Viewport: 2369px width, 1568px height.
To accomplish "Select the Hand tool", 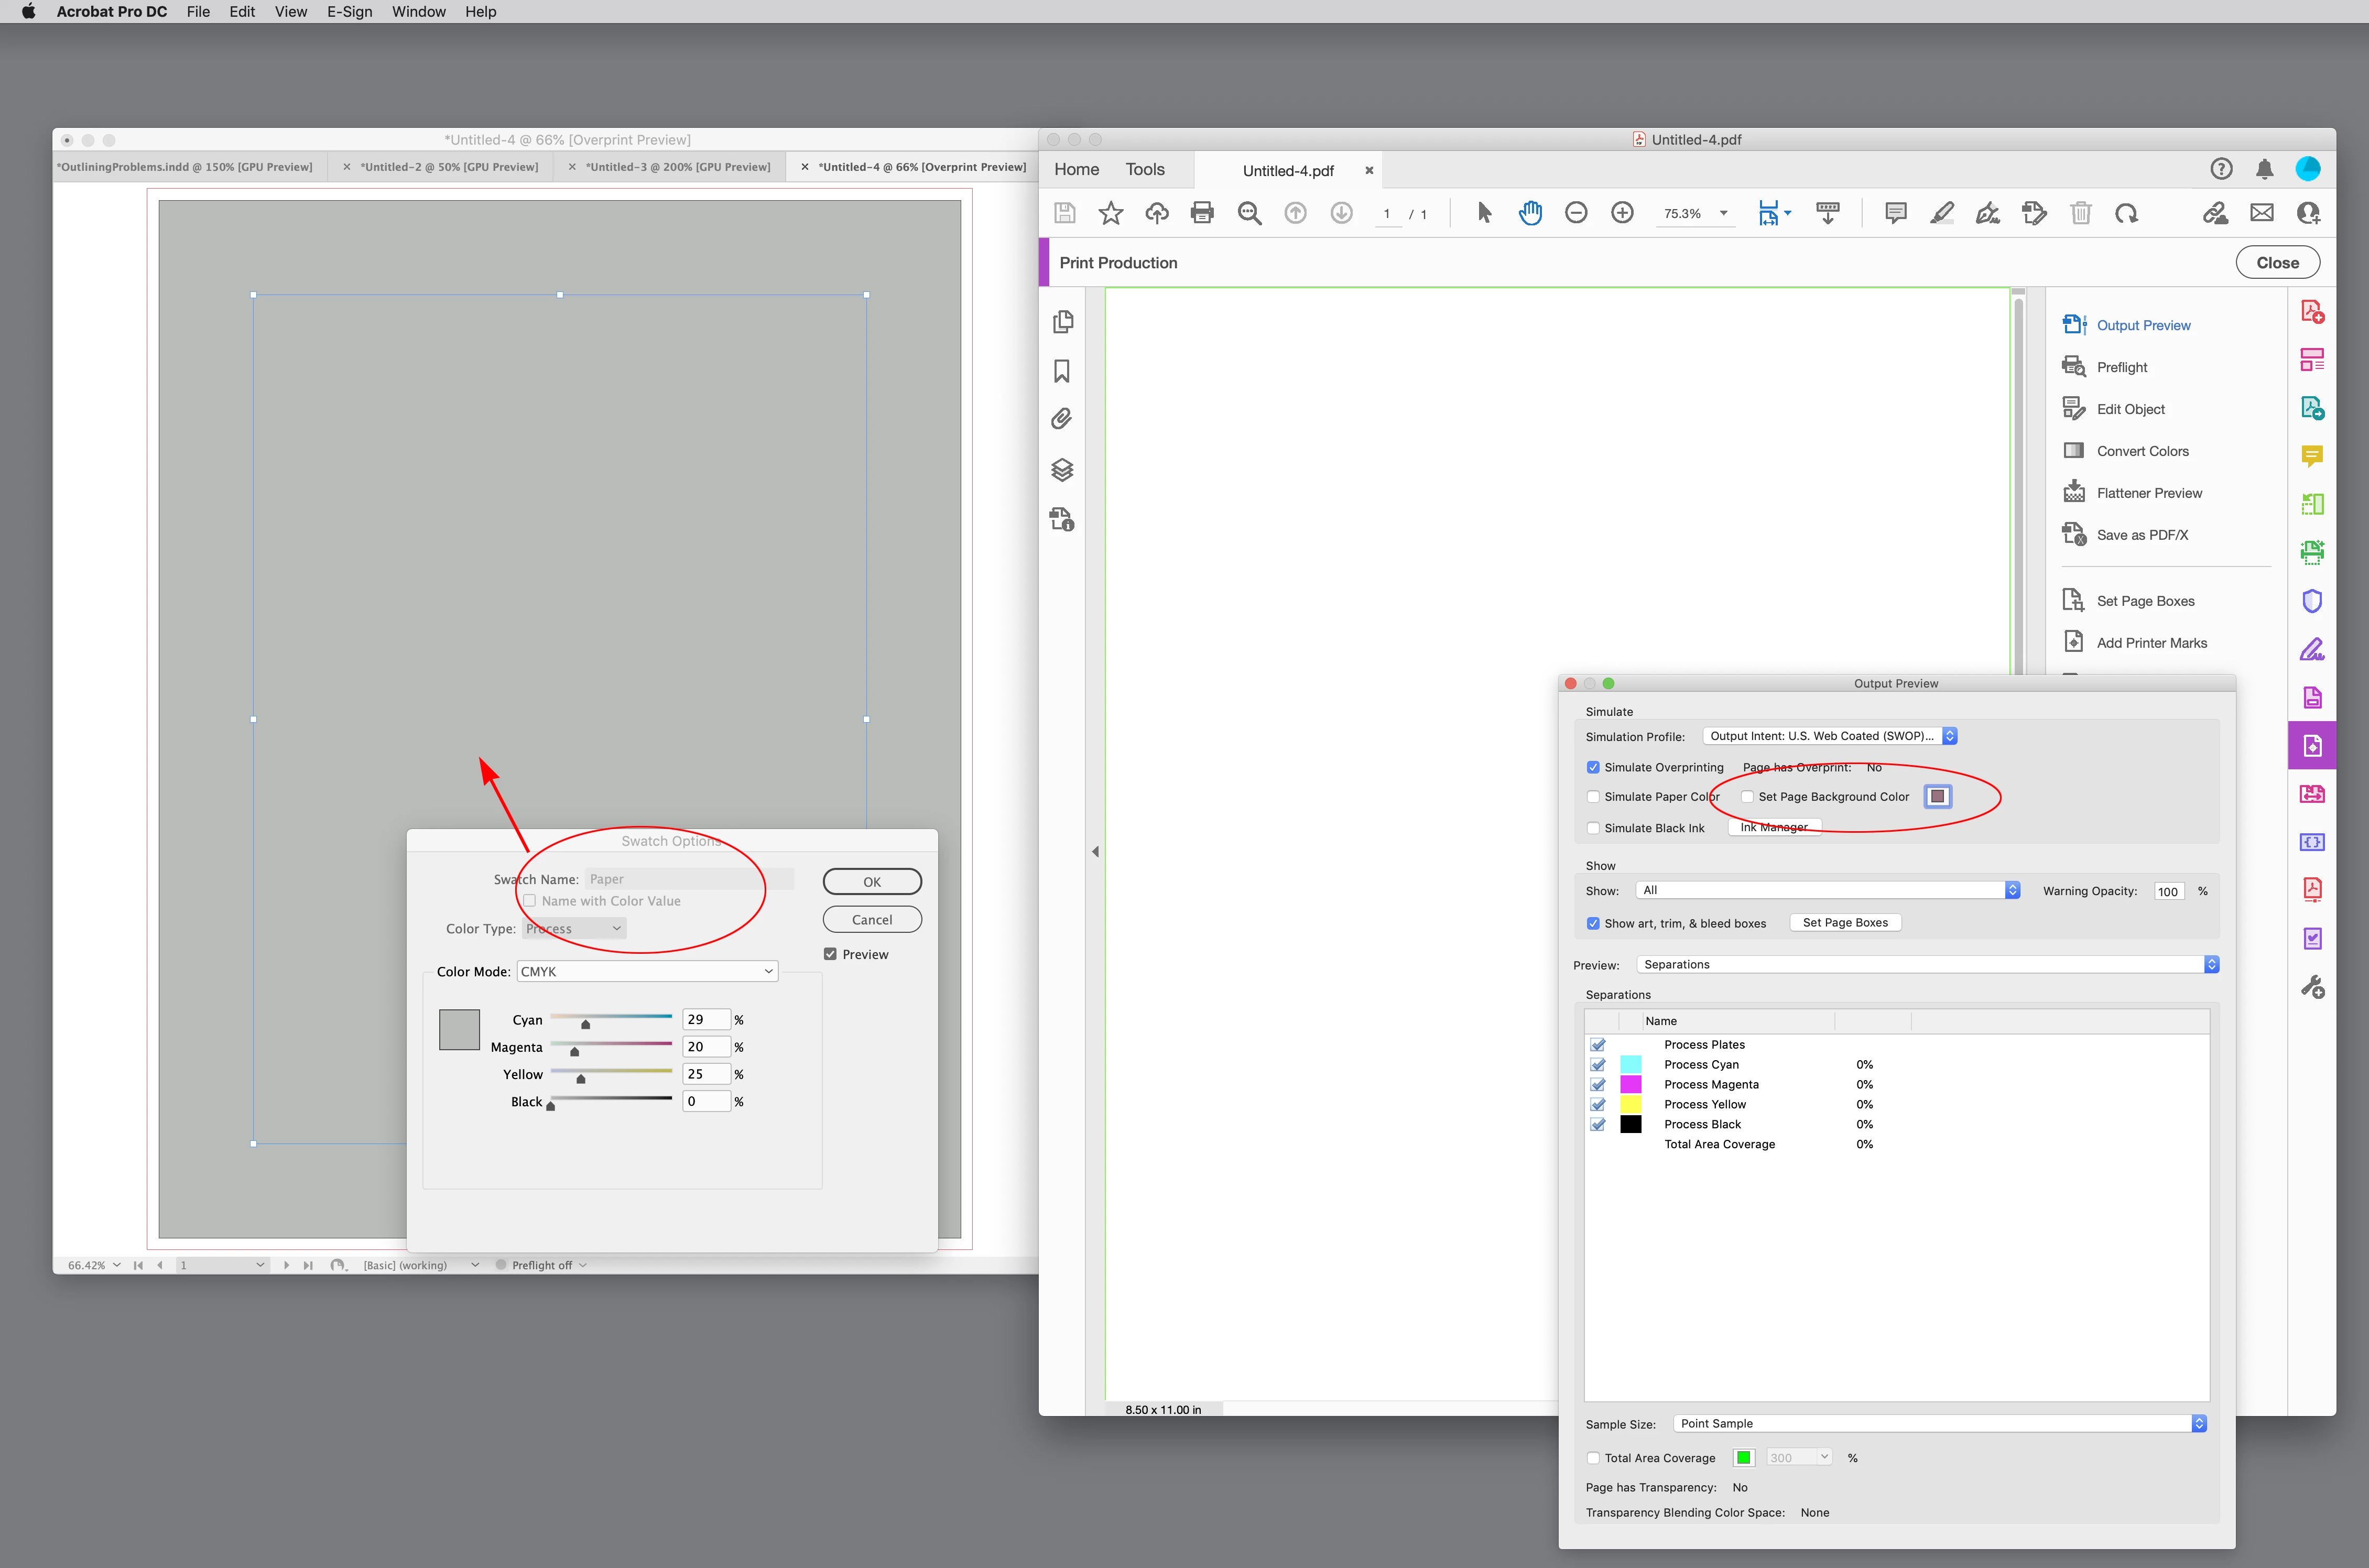I will pos(1530,213).
